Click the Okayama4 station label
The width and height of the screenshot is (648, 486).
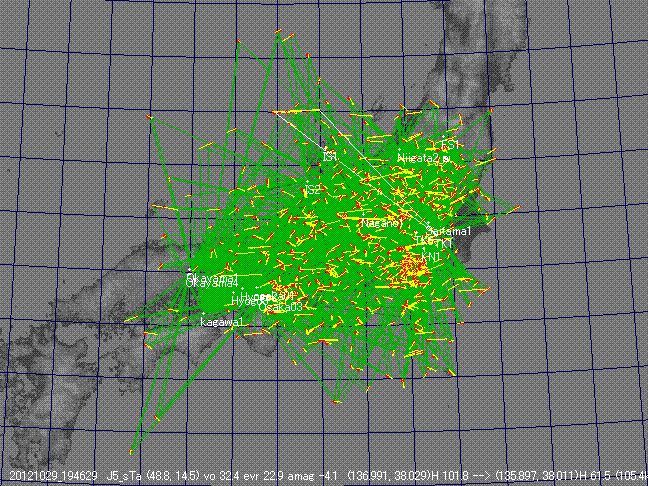click(212, 284)
